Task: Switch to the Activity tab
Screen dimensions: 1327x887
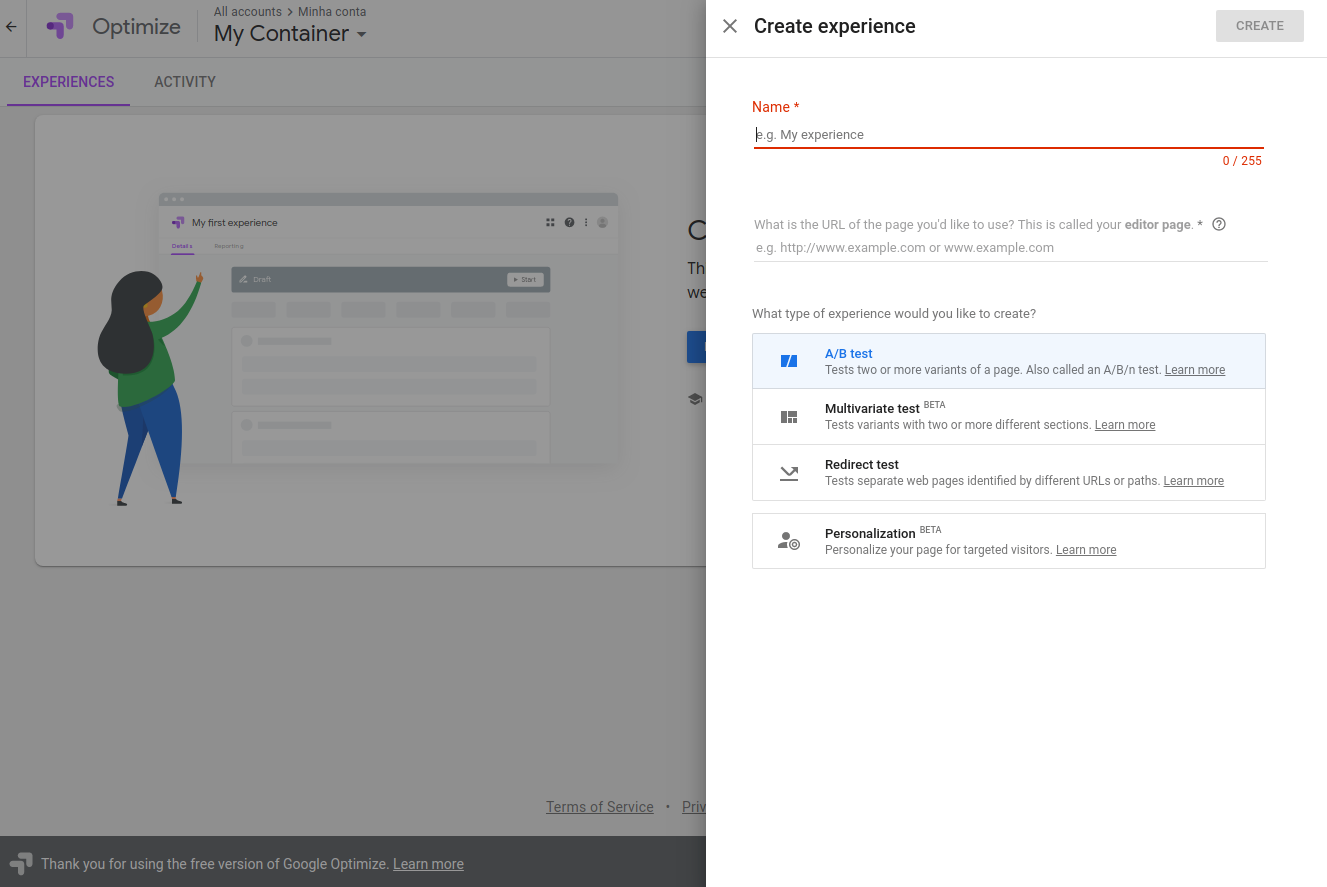Action: click(185, 82)
